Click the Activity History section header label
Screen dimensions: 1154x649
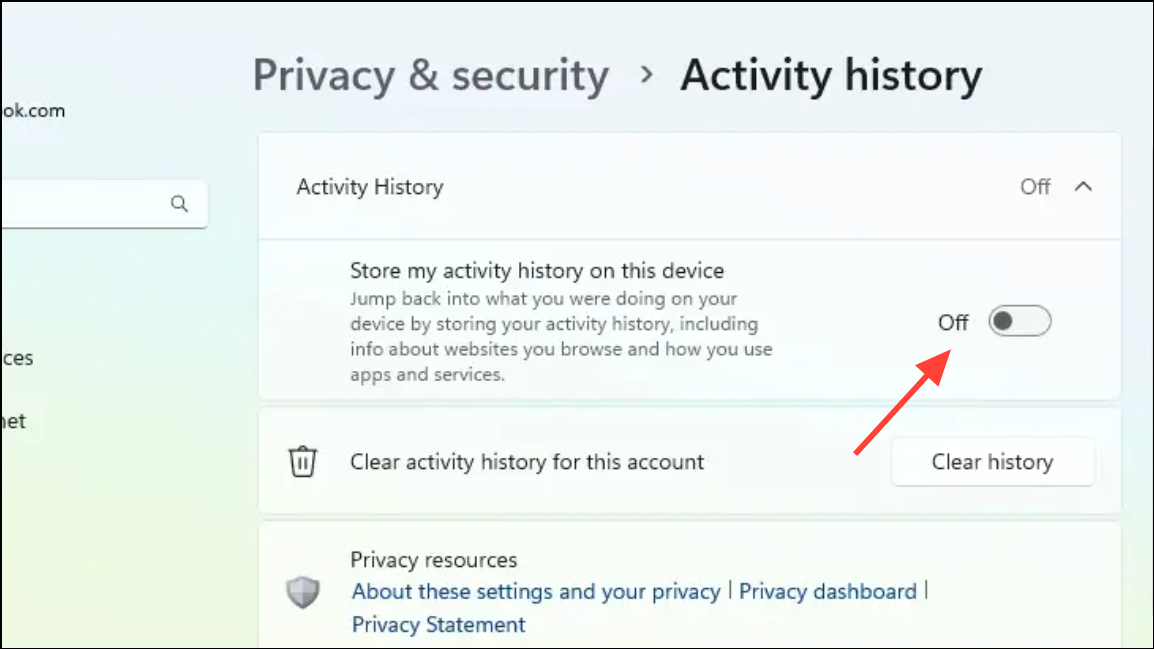[x=369, y=187]
